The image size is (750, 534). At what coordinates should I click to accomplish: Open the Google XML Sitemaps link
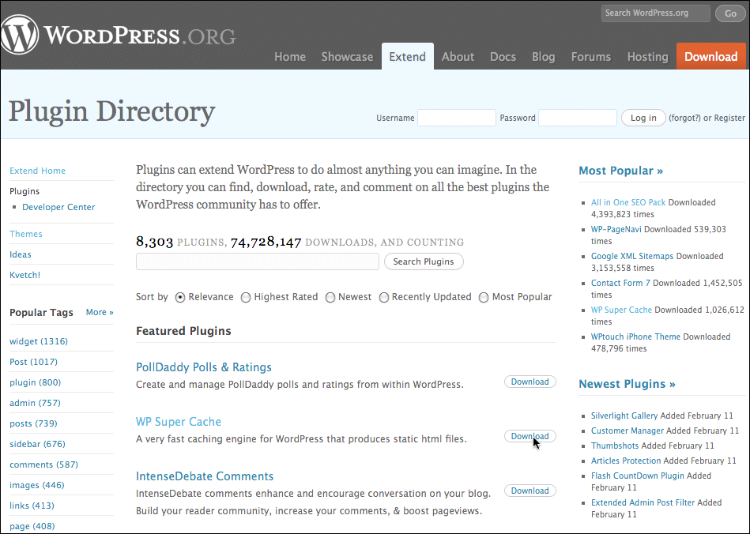(632, 256)
